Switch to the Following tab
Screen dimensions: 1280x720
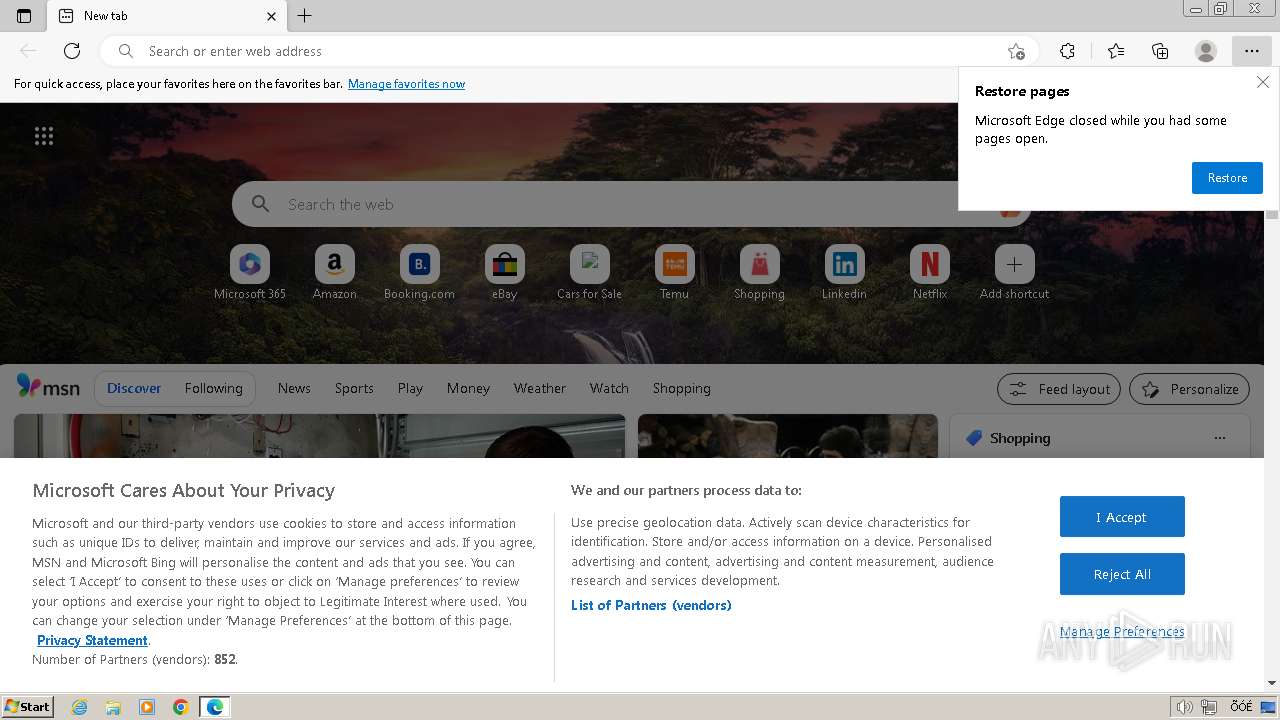click(x=213, y=388)
